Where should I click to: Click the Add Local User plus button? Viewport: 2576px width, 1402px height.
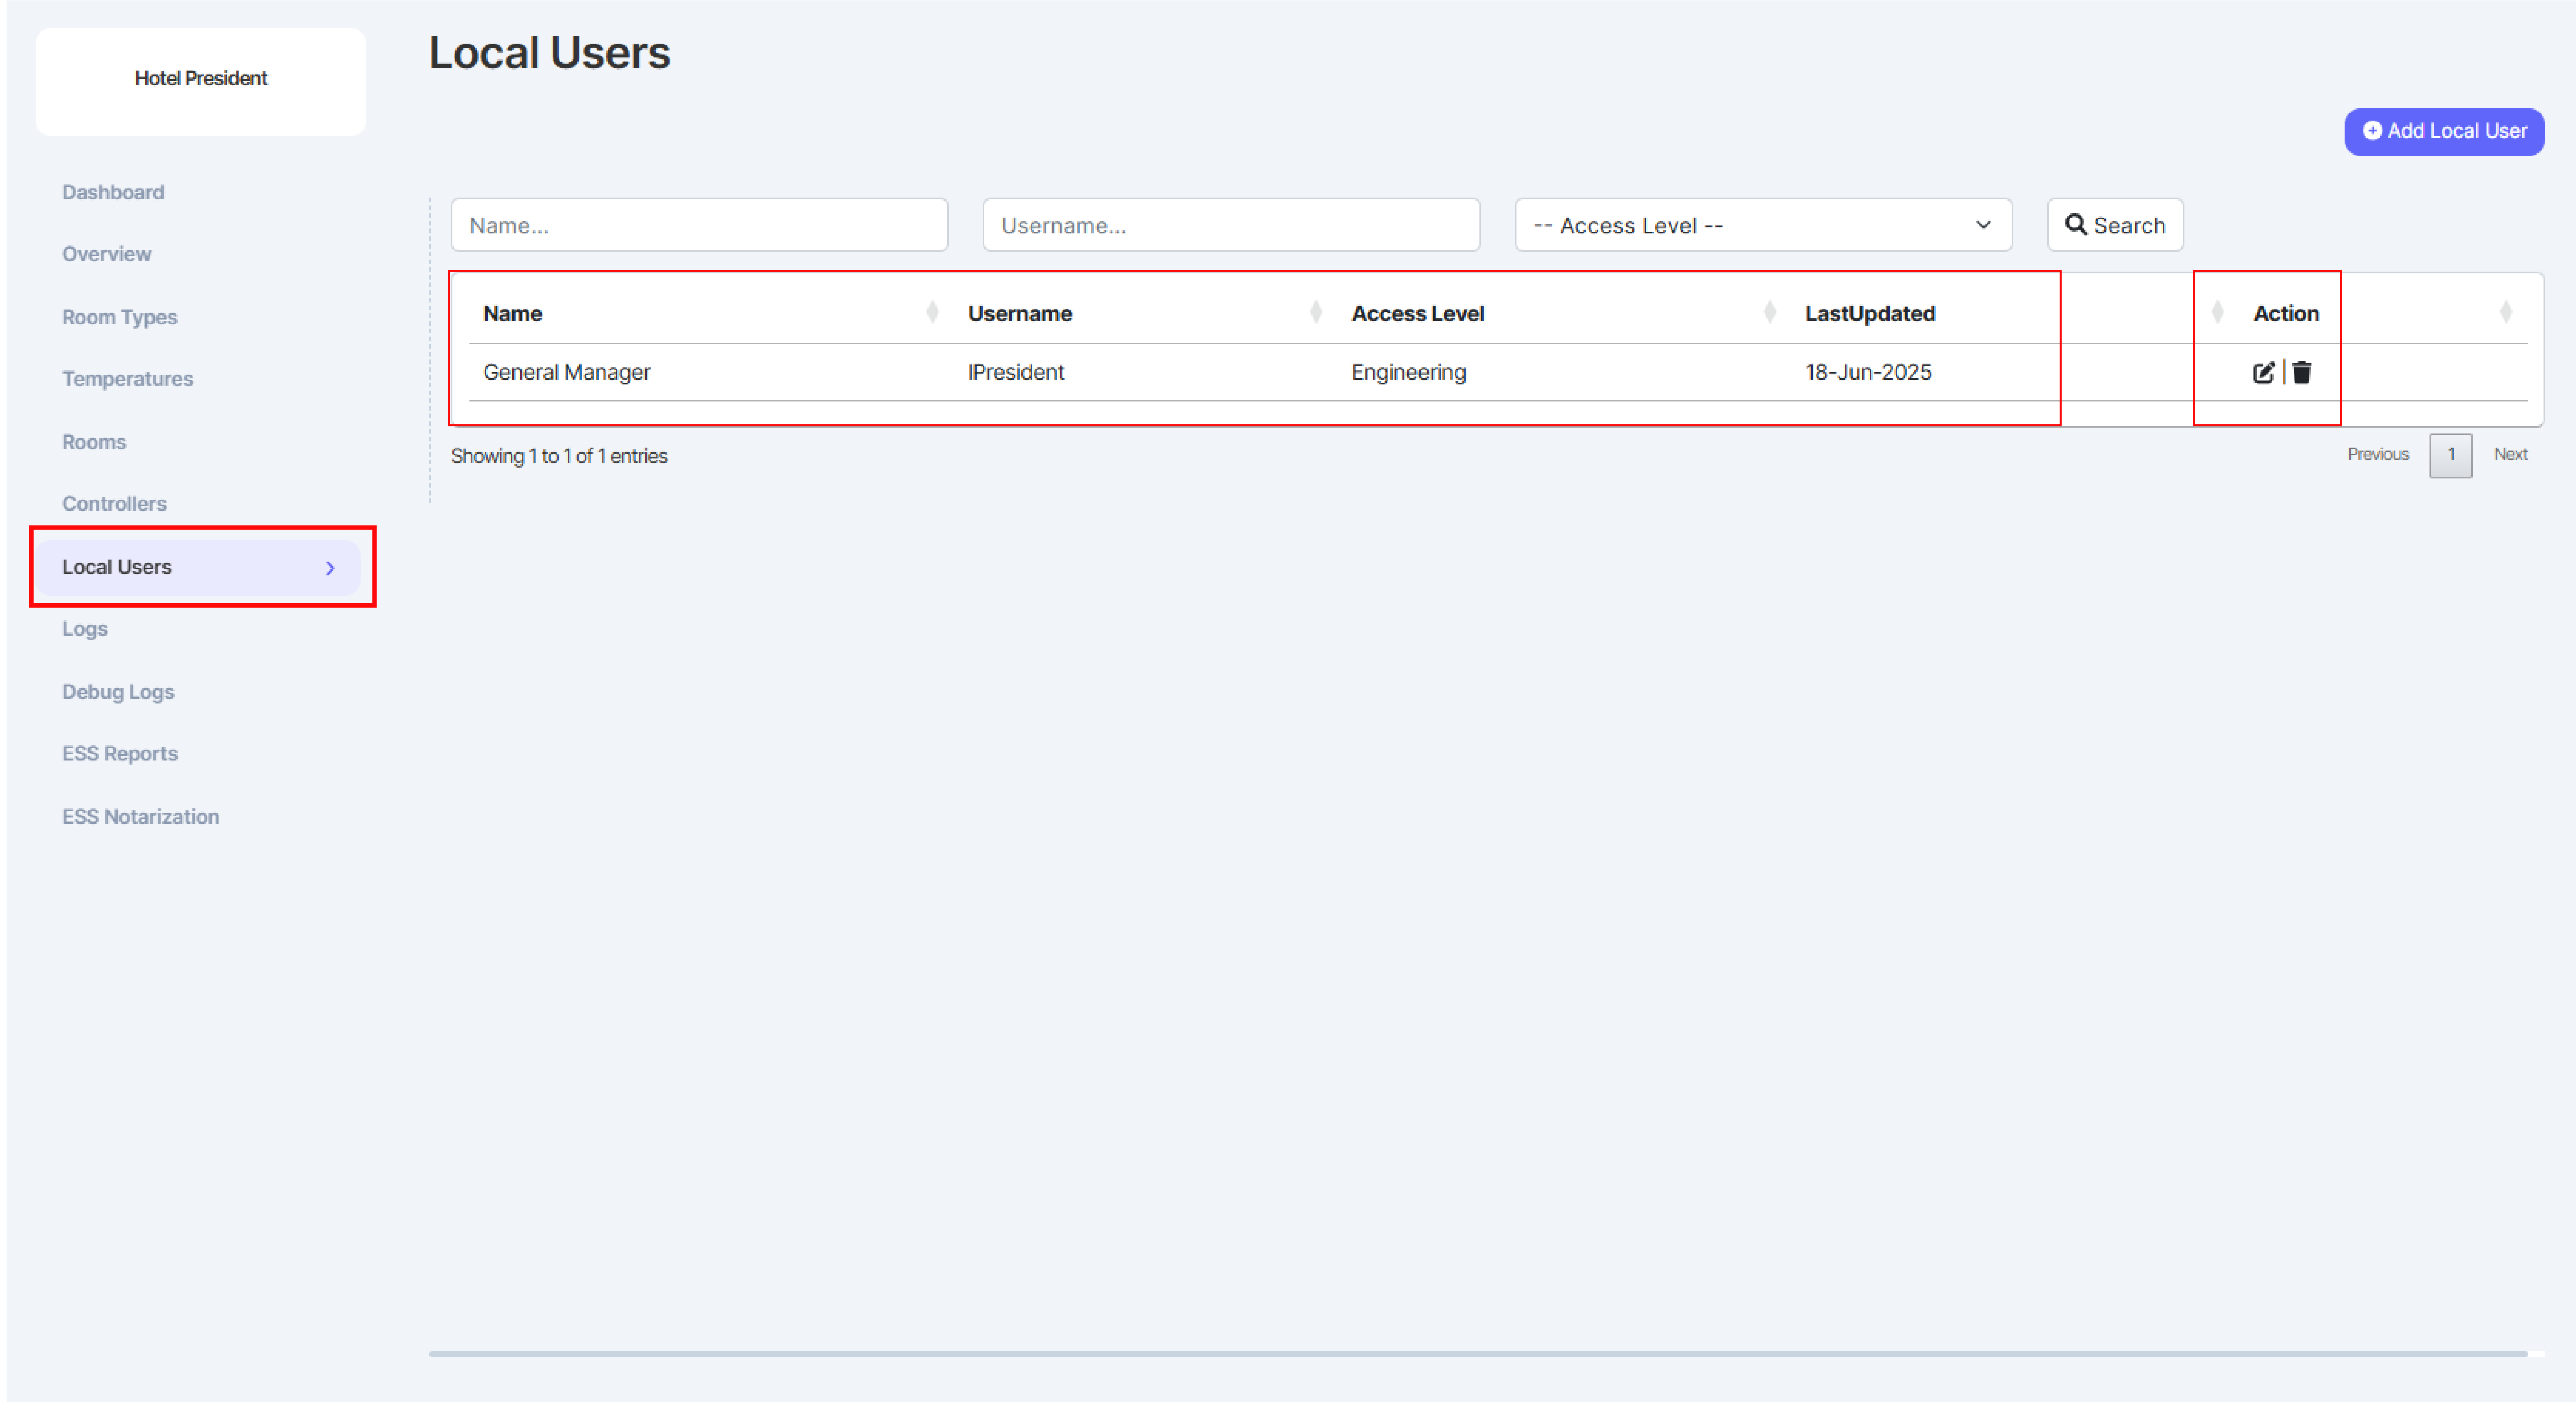(2444, 131)
